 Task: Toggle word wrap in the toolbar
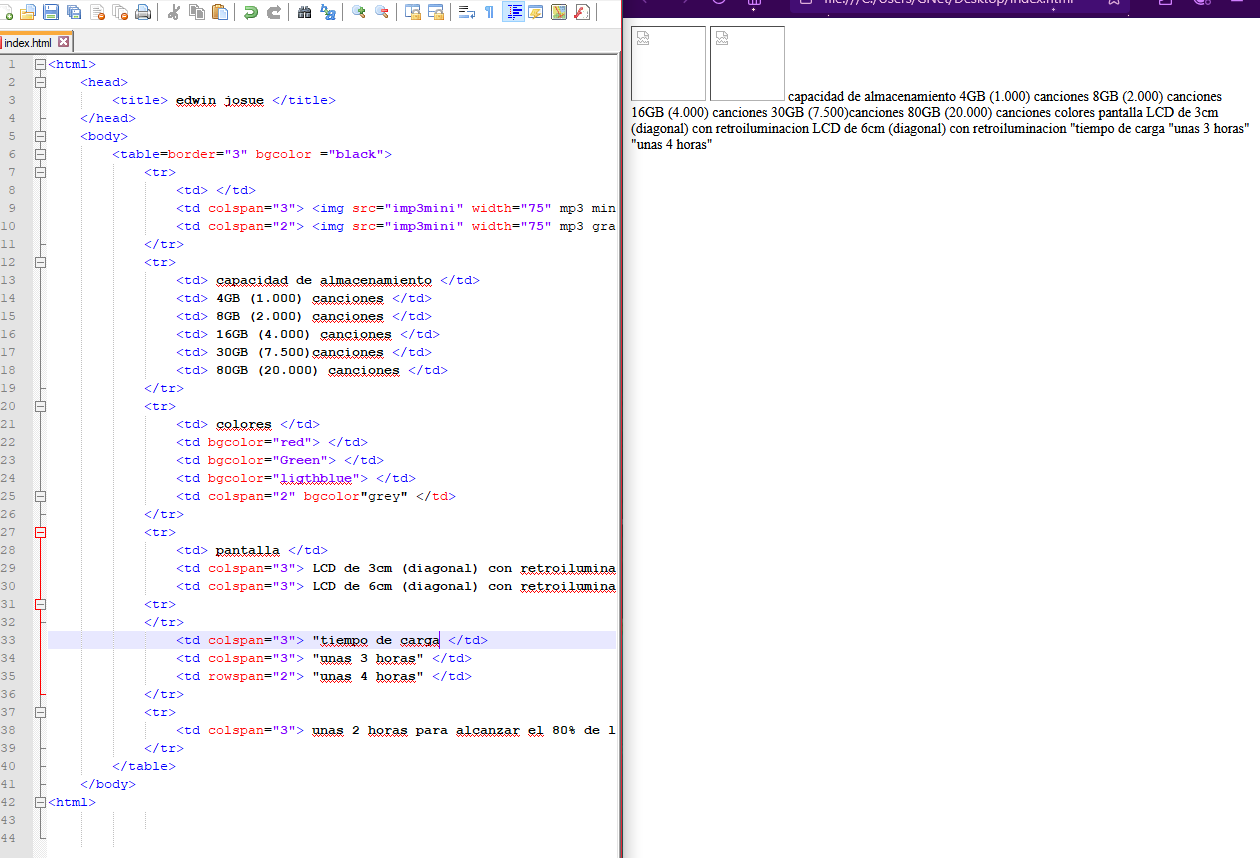tap(466, 13)
